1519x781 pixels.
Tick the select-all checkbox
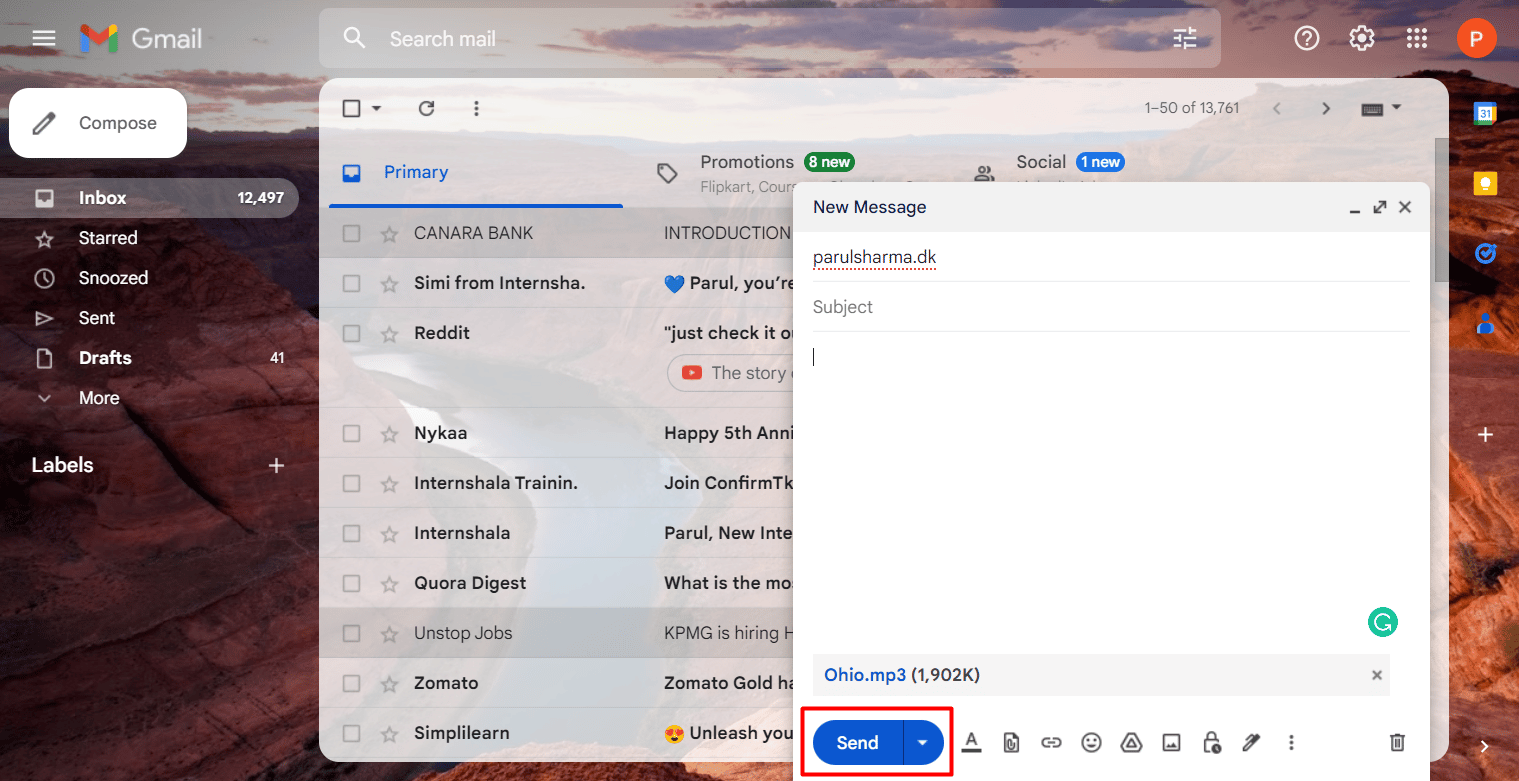(352, 108)
